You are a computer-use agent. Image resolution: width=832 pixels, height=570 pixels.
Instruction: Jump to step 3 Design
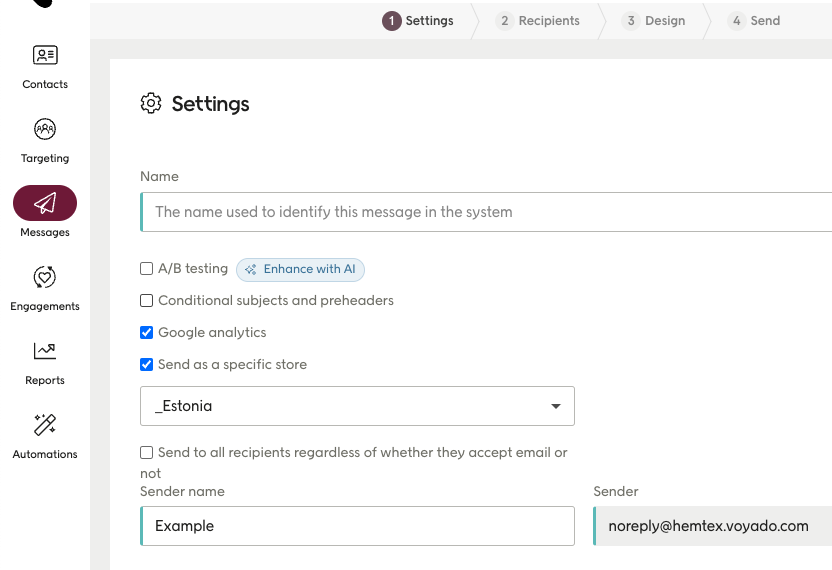coord(654,21)
